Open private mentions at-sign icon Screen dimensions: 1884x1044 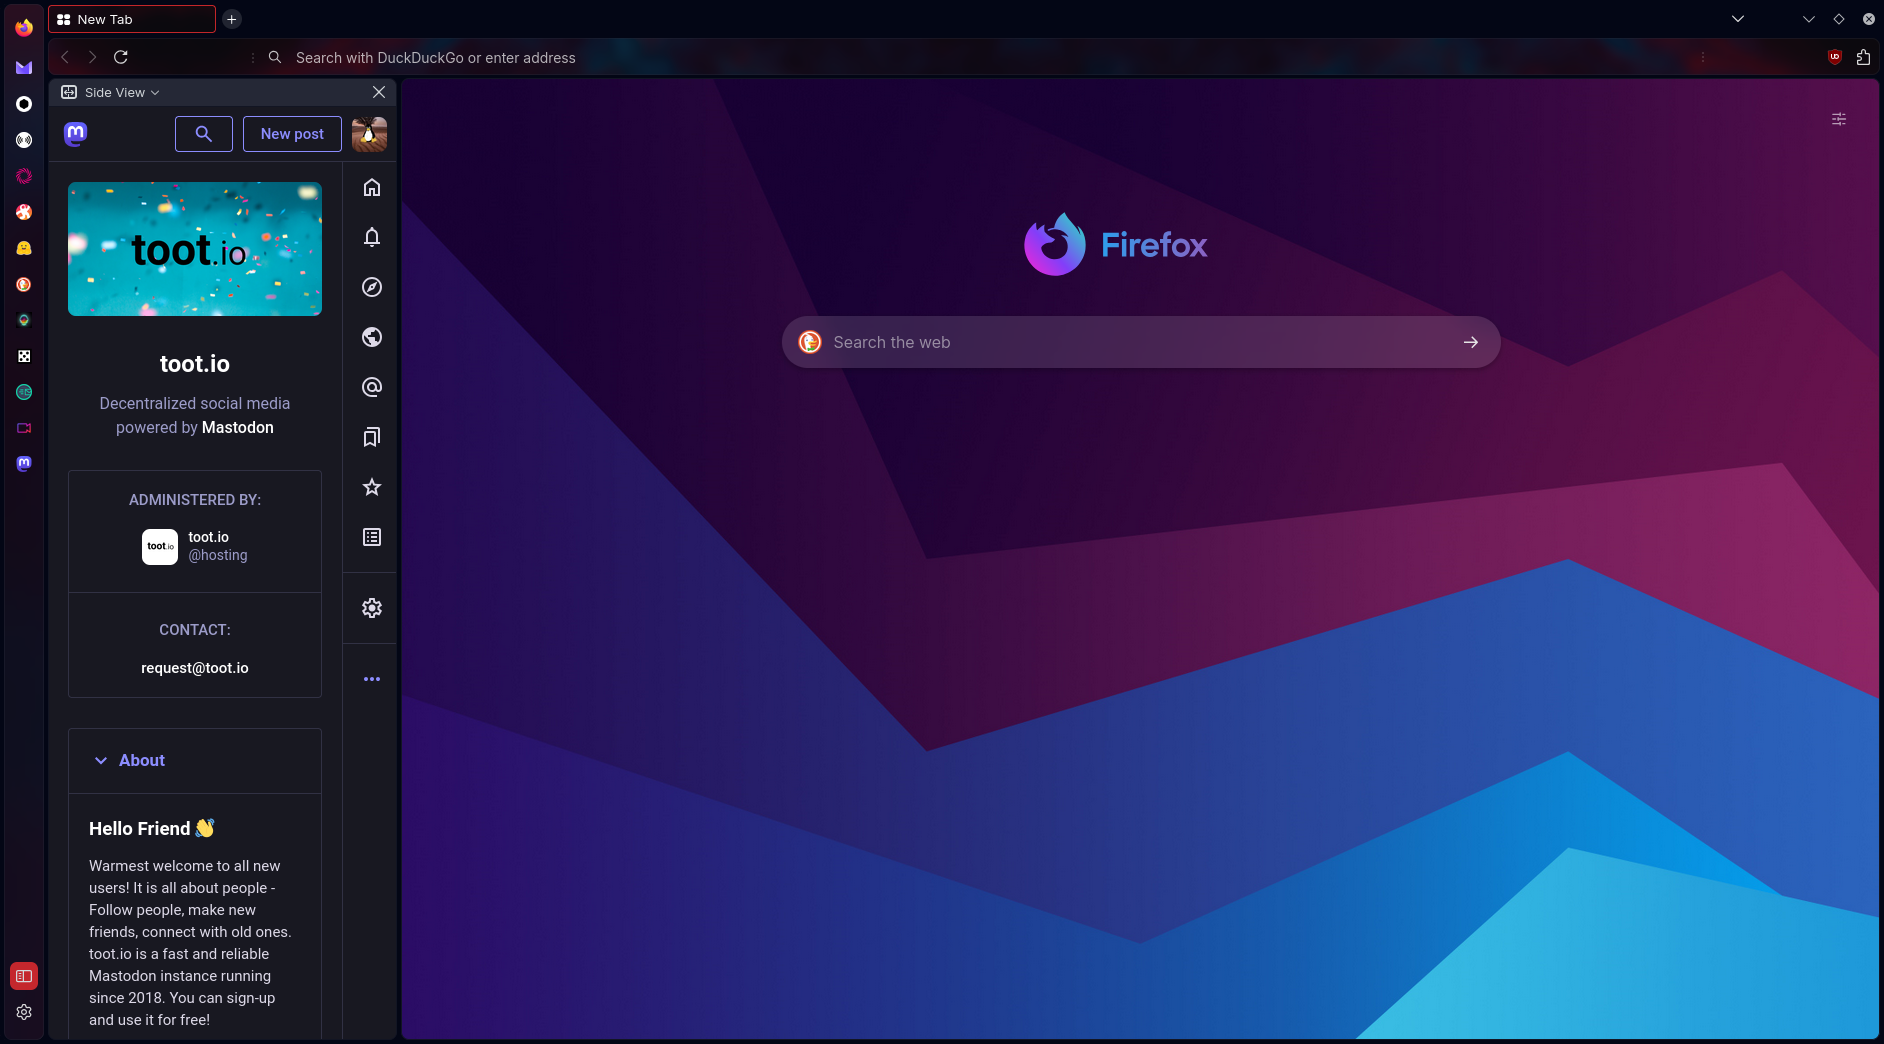coord(372,387)
